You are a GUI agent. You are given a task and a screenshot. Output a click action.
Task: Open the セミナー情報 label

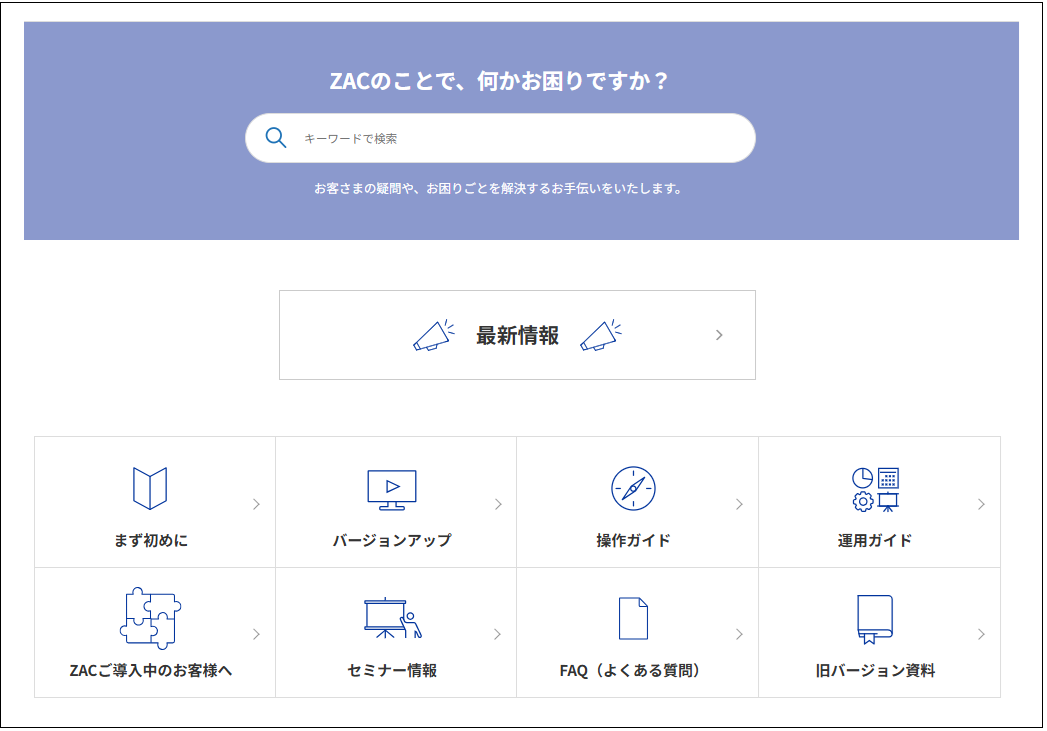point(392,671)
